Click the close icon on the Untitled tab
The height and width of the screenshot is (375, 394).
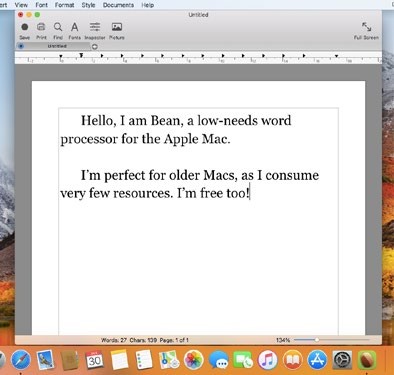coord(21,46)
